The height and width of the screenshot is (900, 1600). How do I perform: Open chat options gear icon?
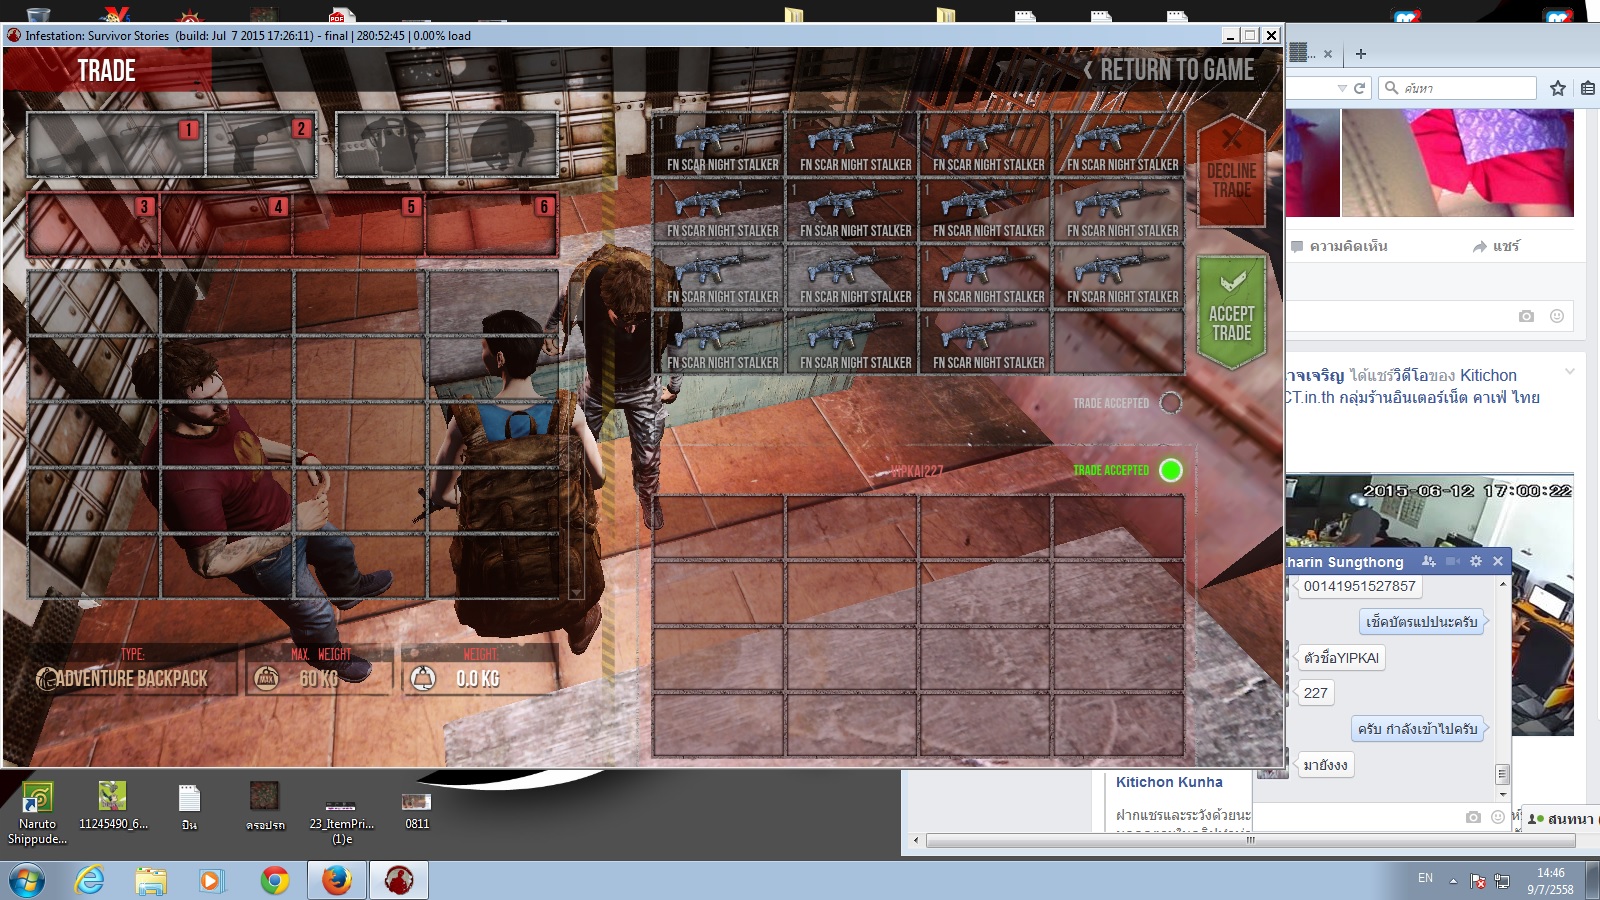[1476, 561]
